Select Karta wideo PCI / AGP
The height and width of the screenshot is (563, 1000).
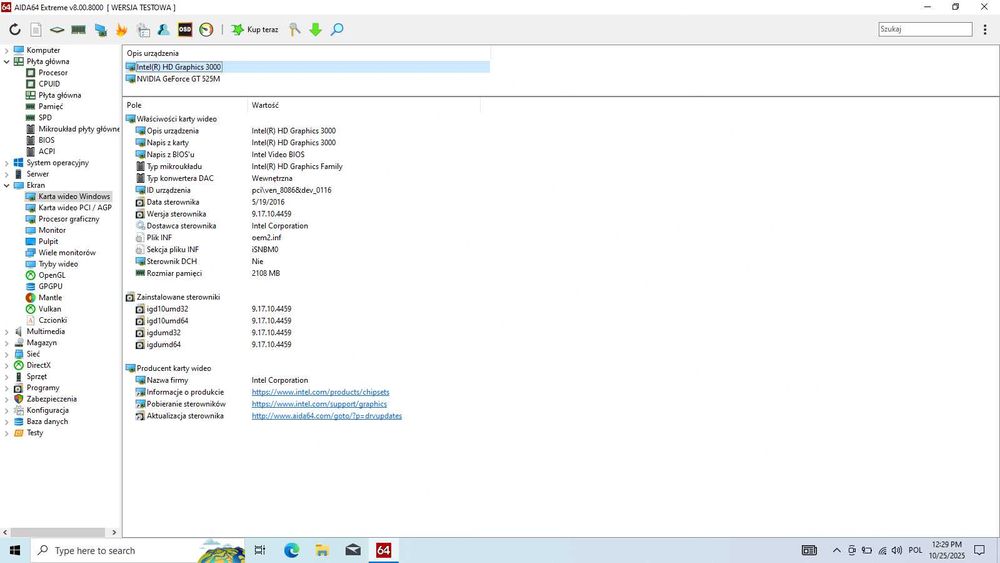click(x=75, y=208)
